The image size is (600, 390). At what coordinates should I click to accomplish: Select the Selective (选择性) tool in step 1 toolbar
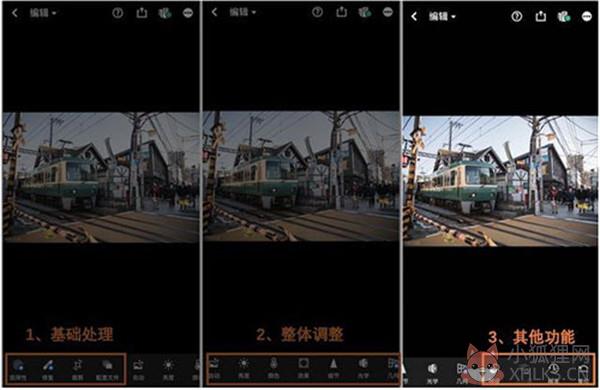(x=18, y=369)
